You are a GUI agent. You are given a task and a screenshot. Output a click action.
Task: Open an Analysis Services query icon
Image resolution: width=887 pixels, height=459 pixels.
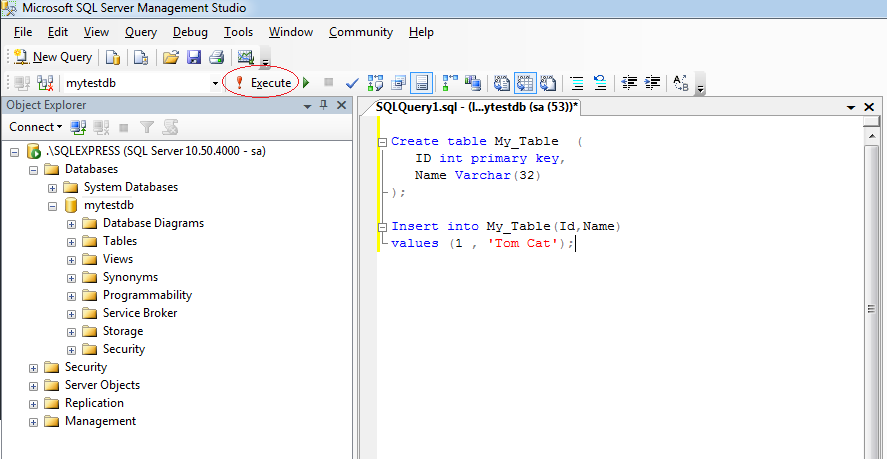140,57
